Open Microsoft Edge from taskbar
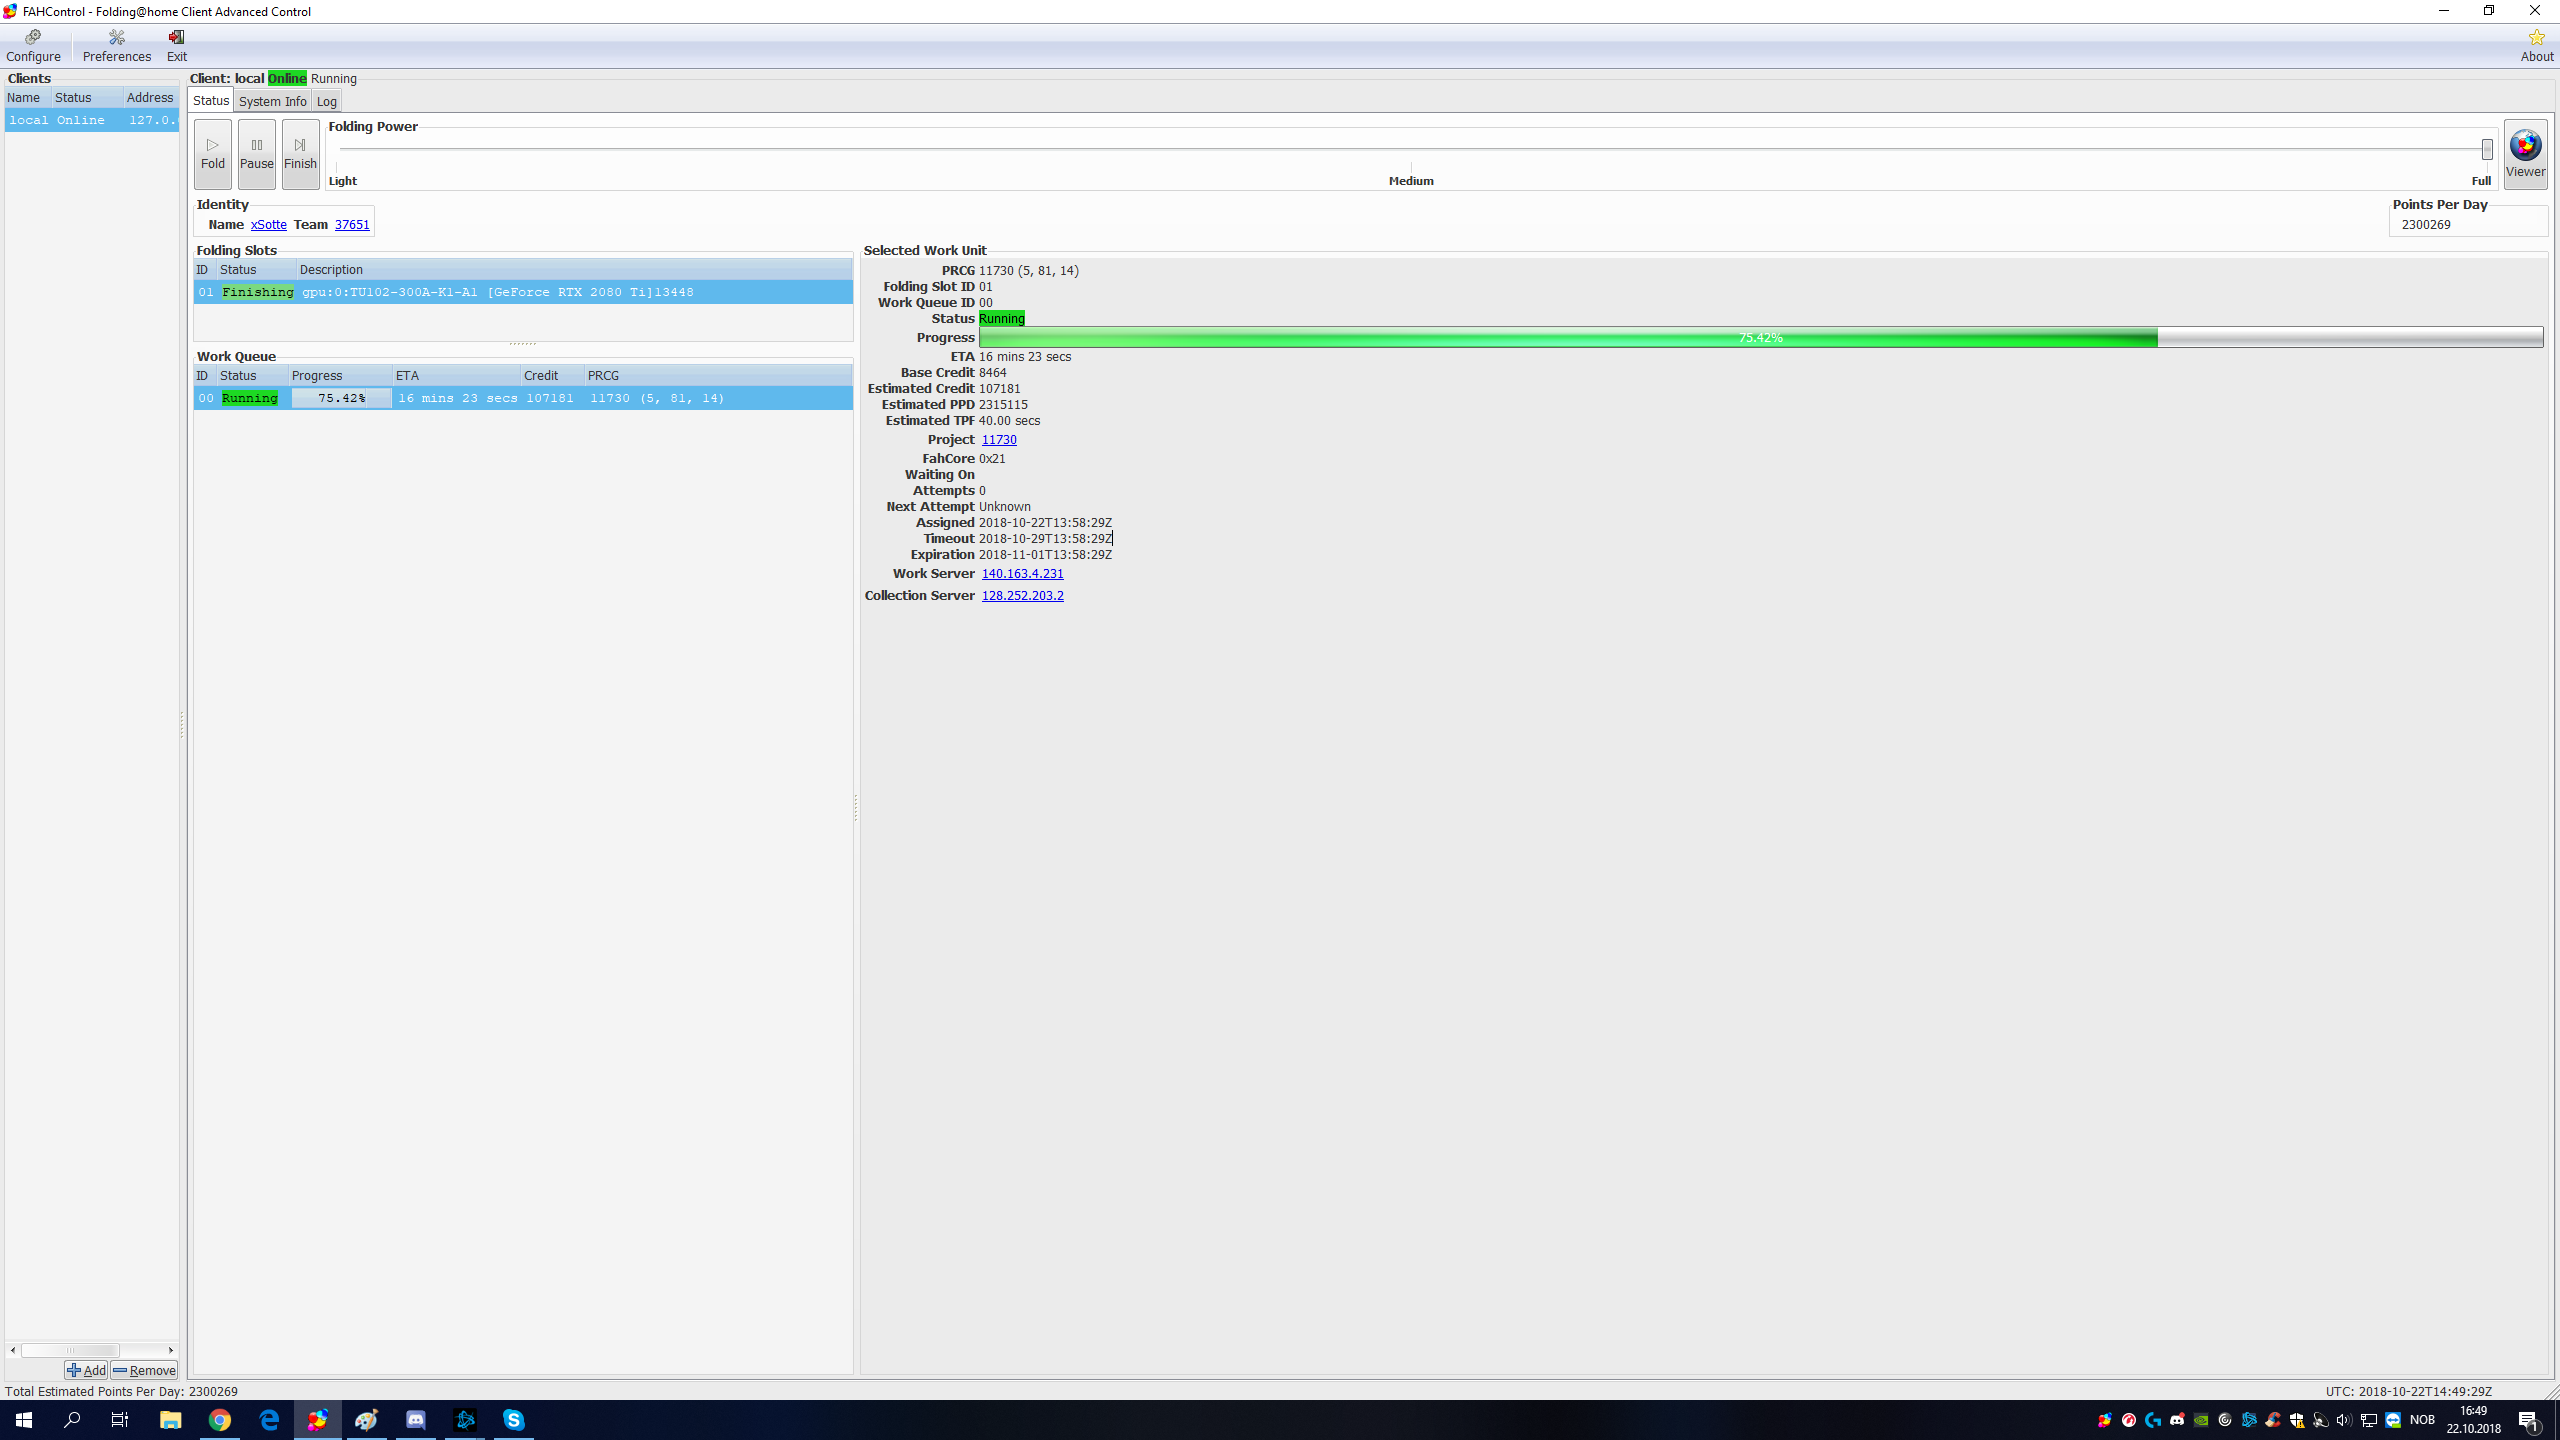Image resolution: width=2560 pixels, height=1440 pixels. click(269, 1420)
